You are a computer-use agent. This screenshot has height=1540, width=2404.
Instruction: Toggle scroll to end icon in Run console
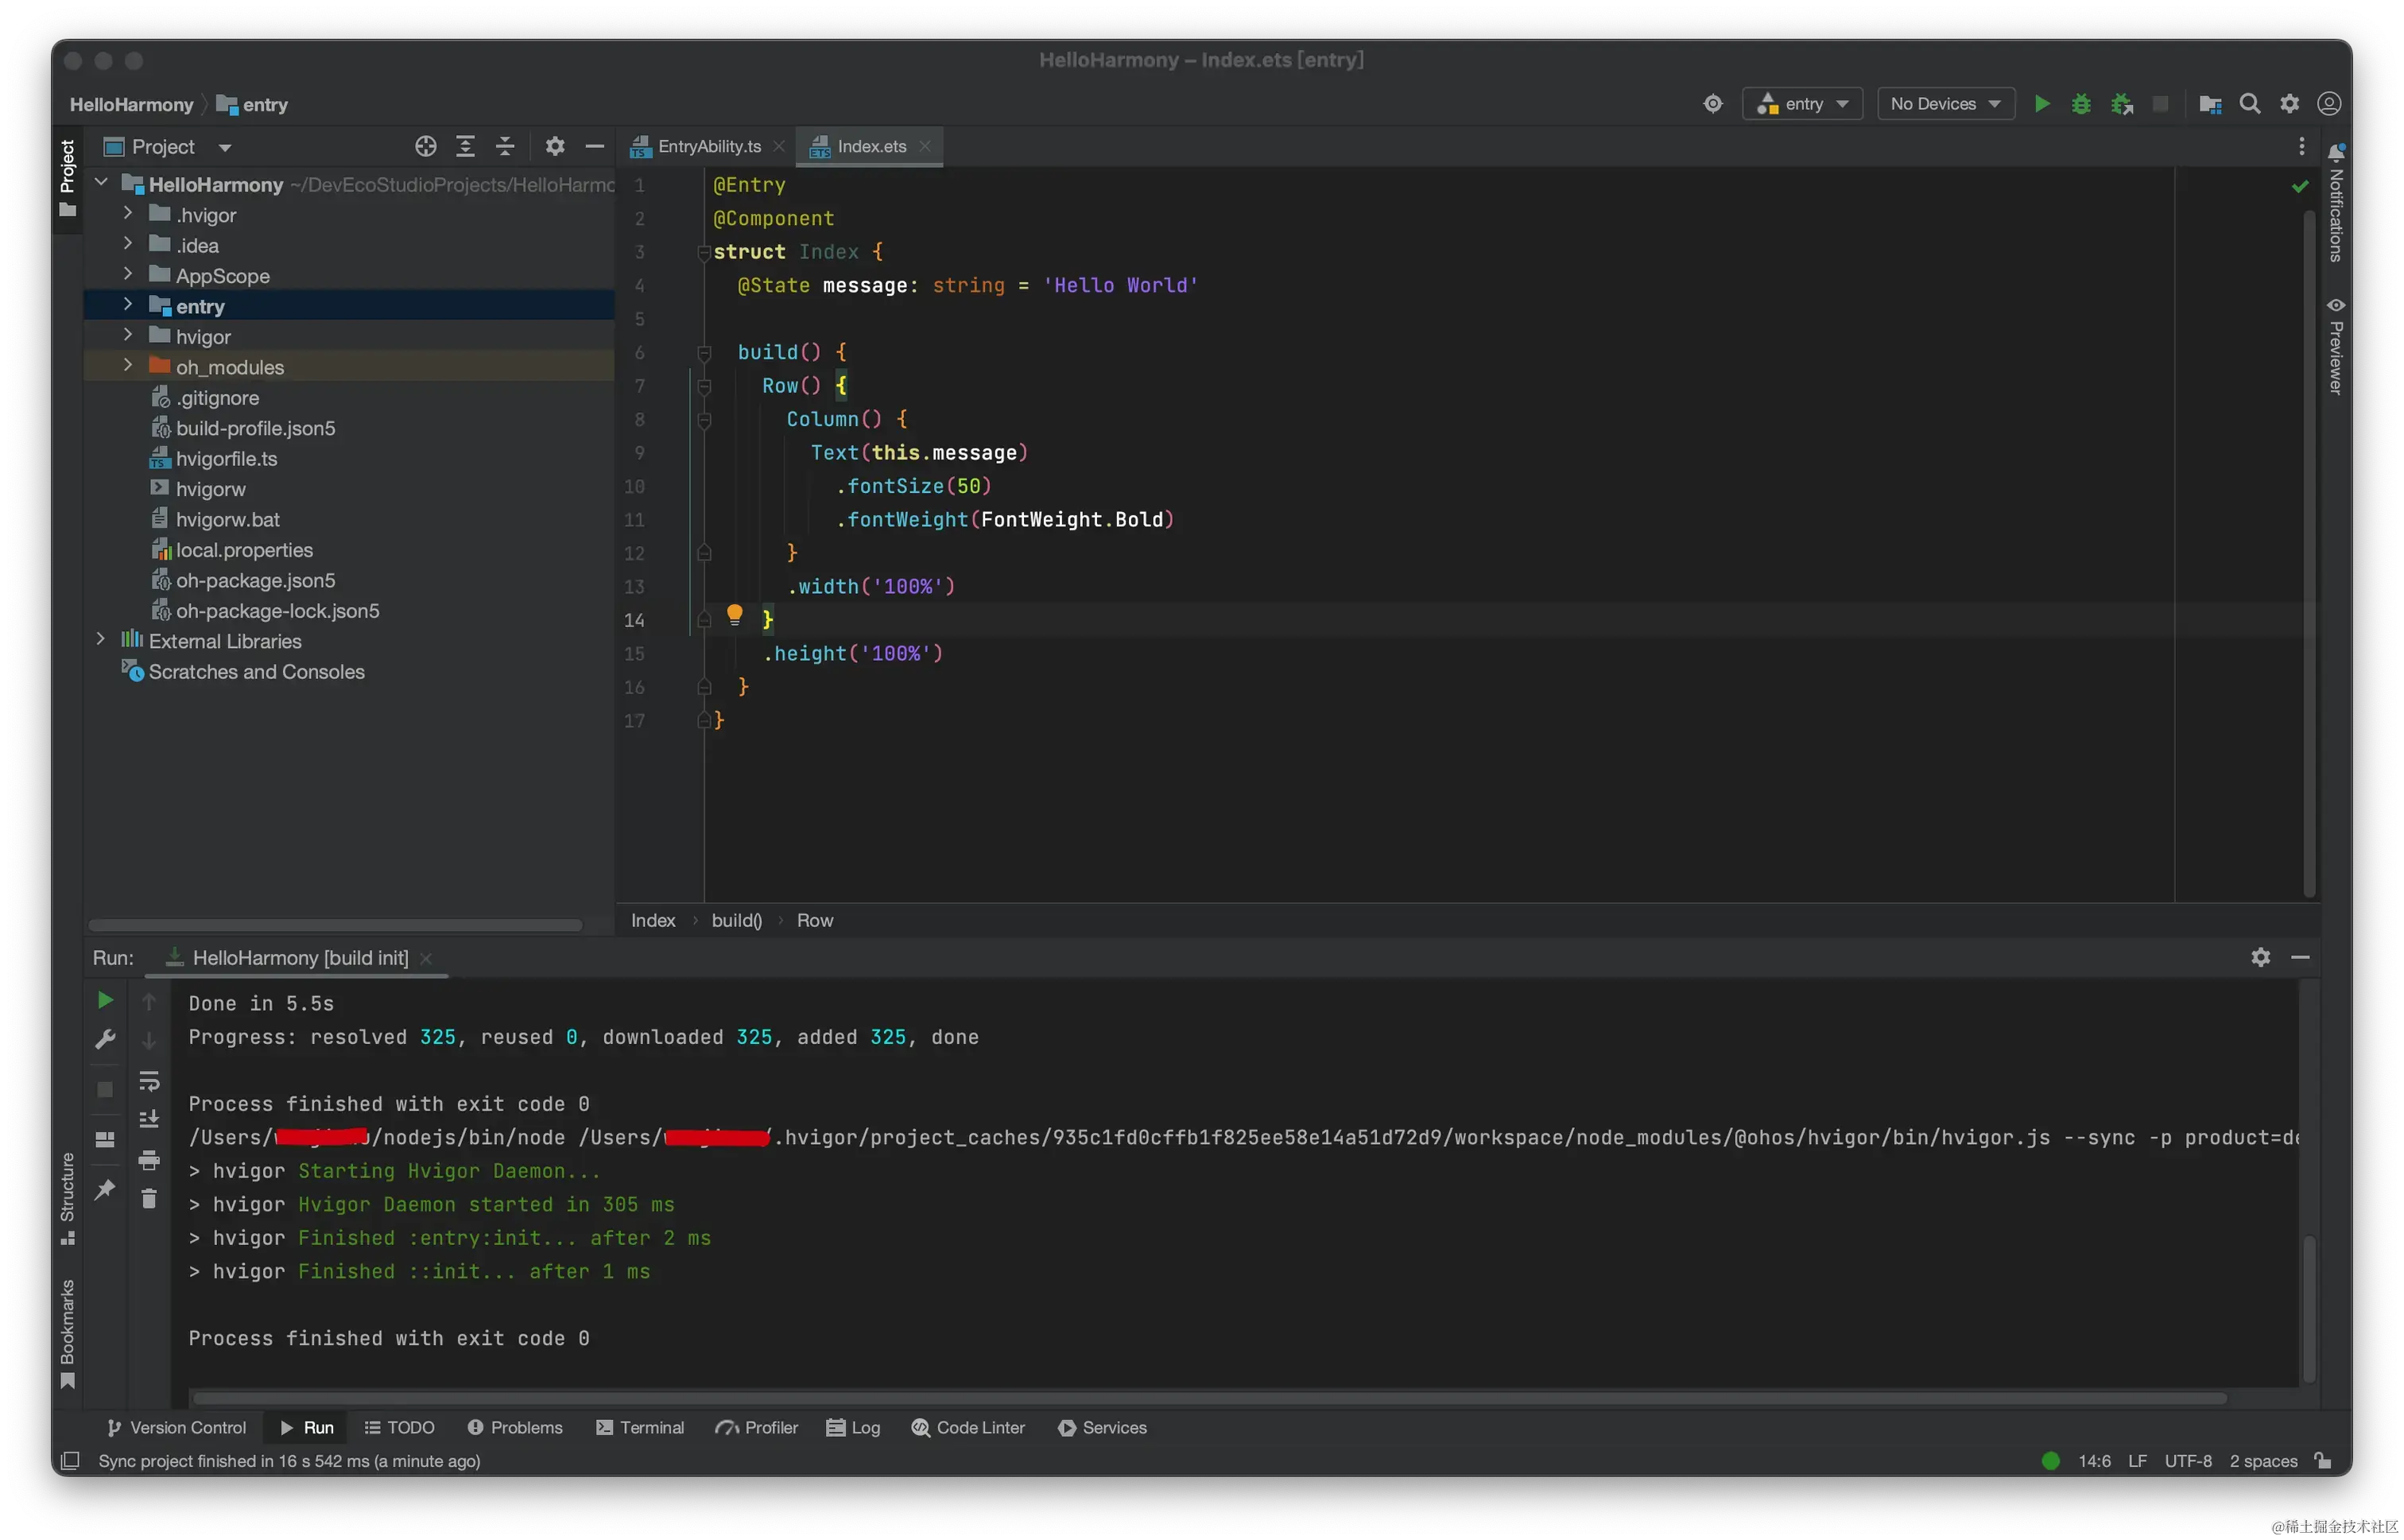(149, 1120)
